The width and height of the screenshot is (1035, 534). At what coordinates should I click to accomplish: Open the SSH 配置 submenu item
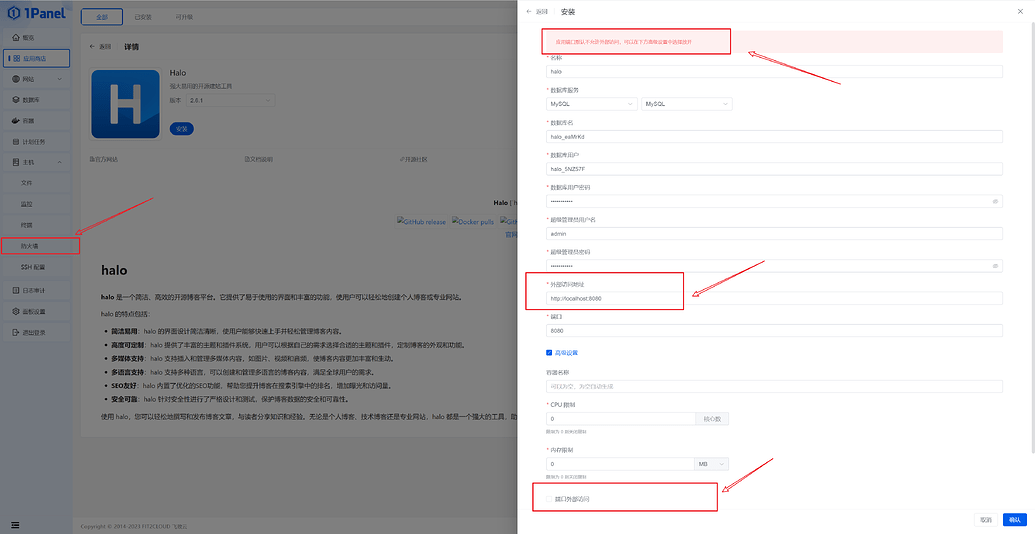[36, 267]
